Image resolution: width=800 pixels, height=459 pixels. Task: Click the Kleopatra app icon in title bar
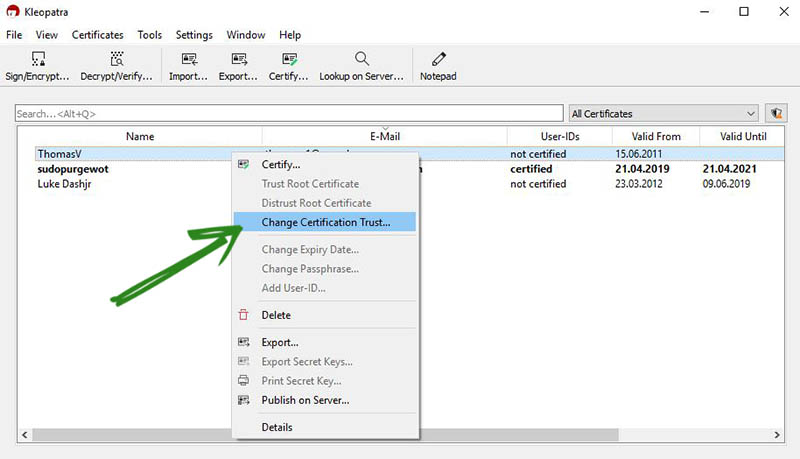click(13, 11)
